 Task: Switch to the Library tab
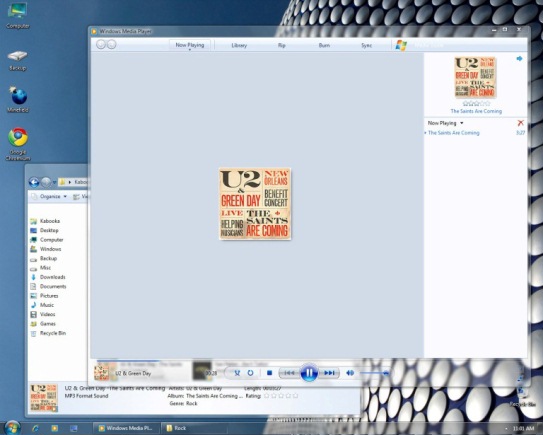point(239,45)
